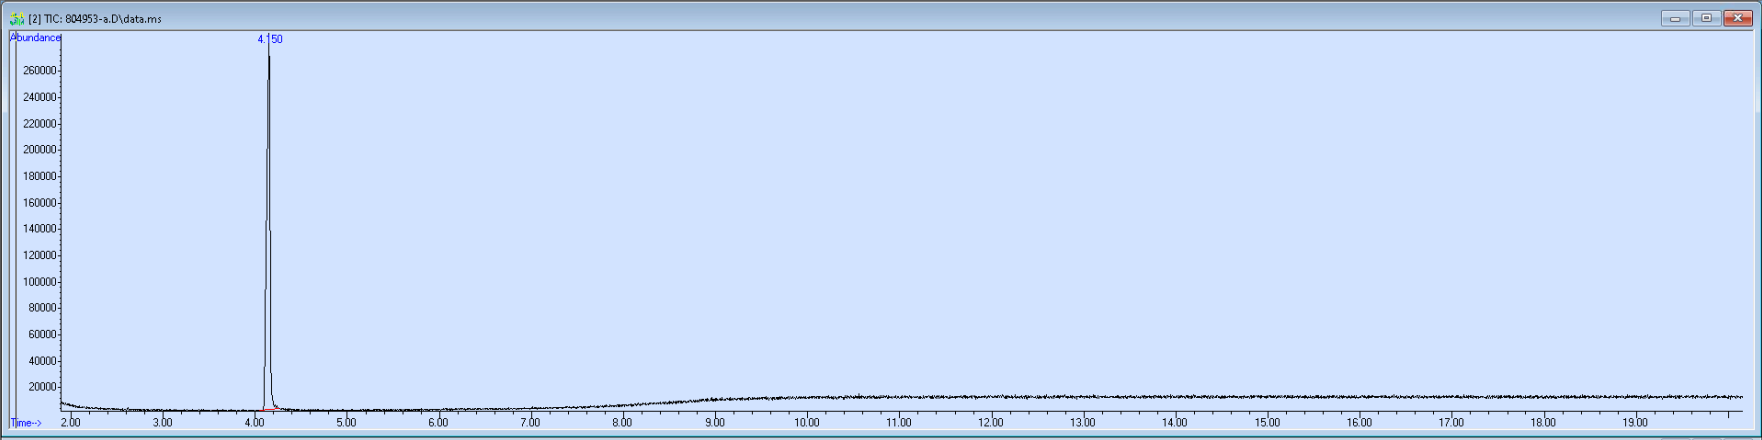
Task: Click the peak label 4.150
Action: click(270, 39)
